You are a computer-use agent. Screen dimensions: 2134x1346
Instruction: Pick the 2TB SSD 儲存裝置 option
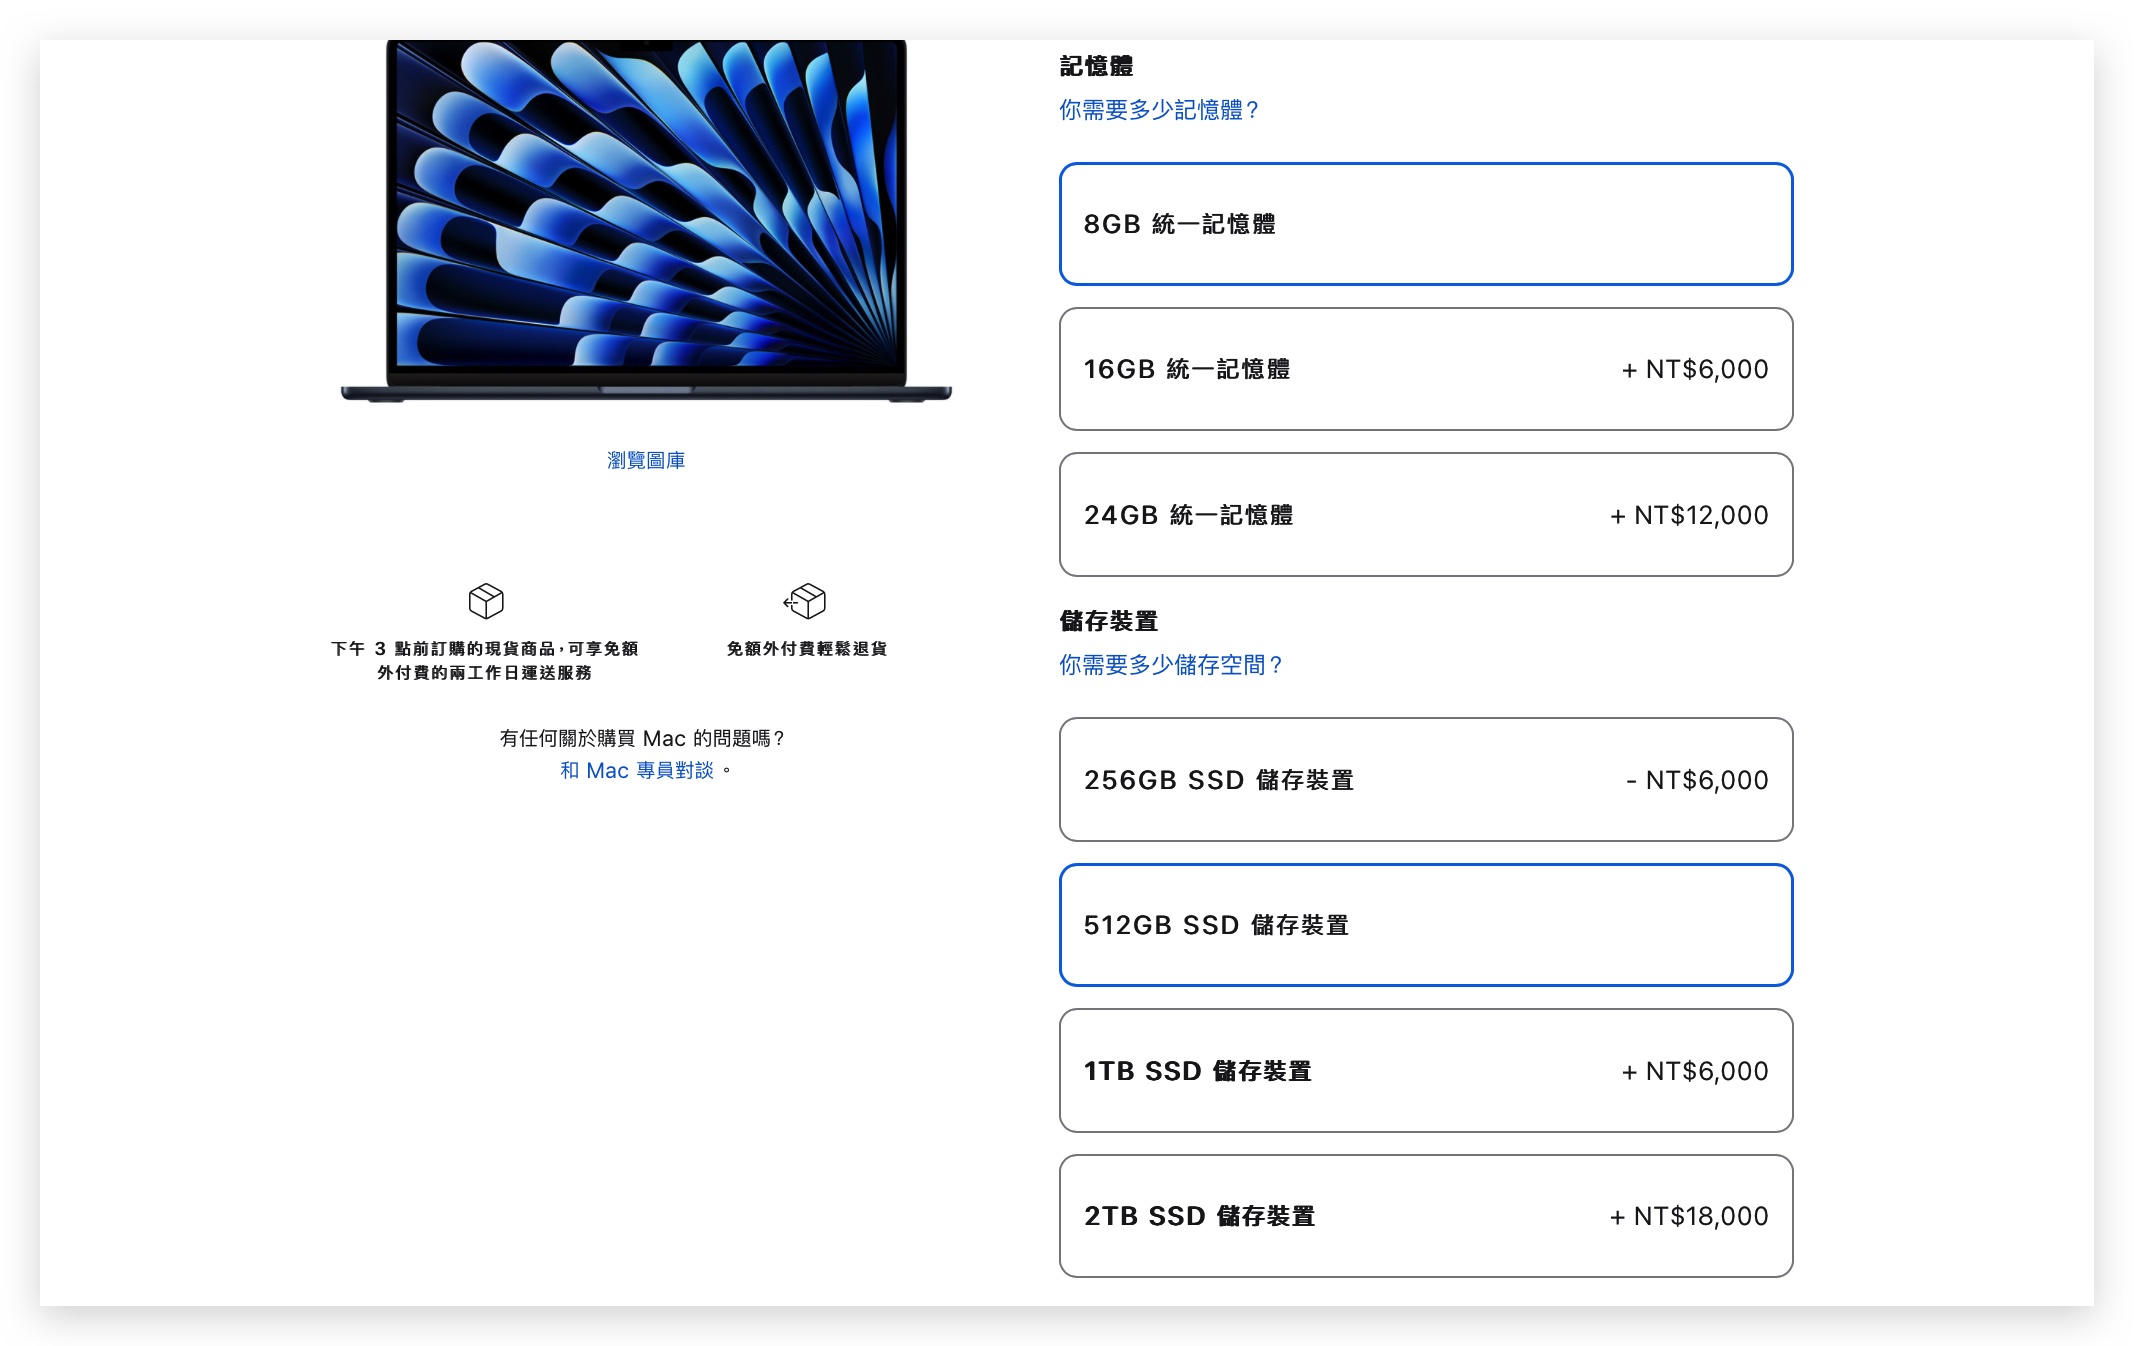[x=1426, y=1216]
